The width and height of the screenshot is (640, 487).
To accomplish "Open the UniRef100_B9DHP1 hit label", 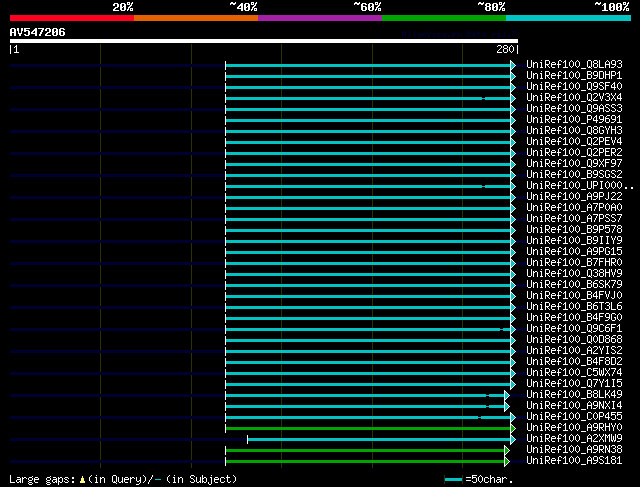I will tap(574, 76).
